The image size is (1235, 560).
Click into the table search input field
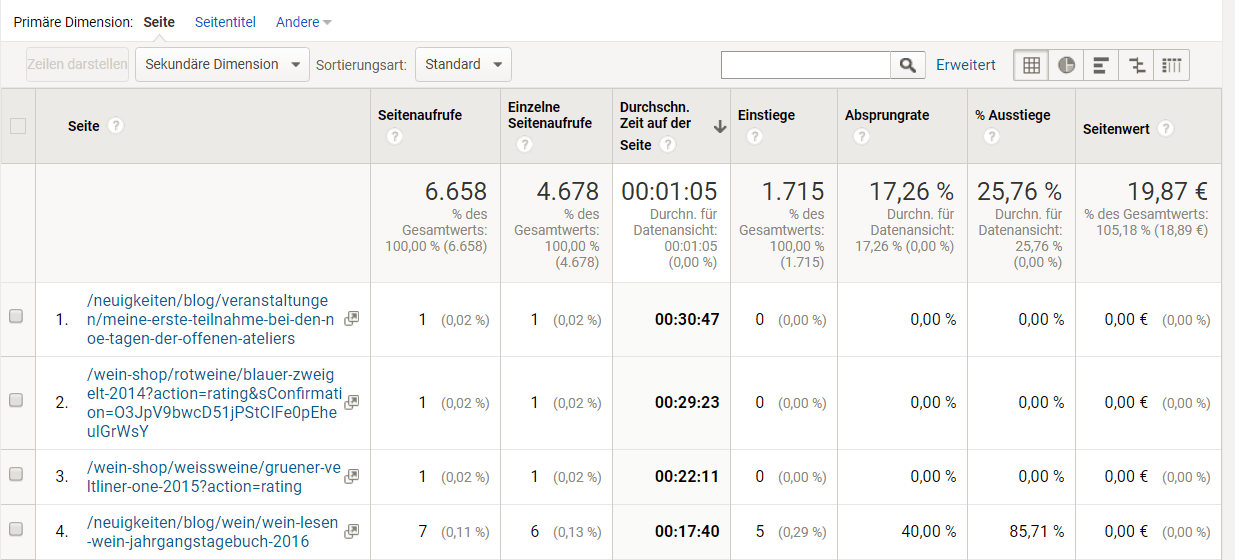(x=805, y=65)
